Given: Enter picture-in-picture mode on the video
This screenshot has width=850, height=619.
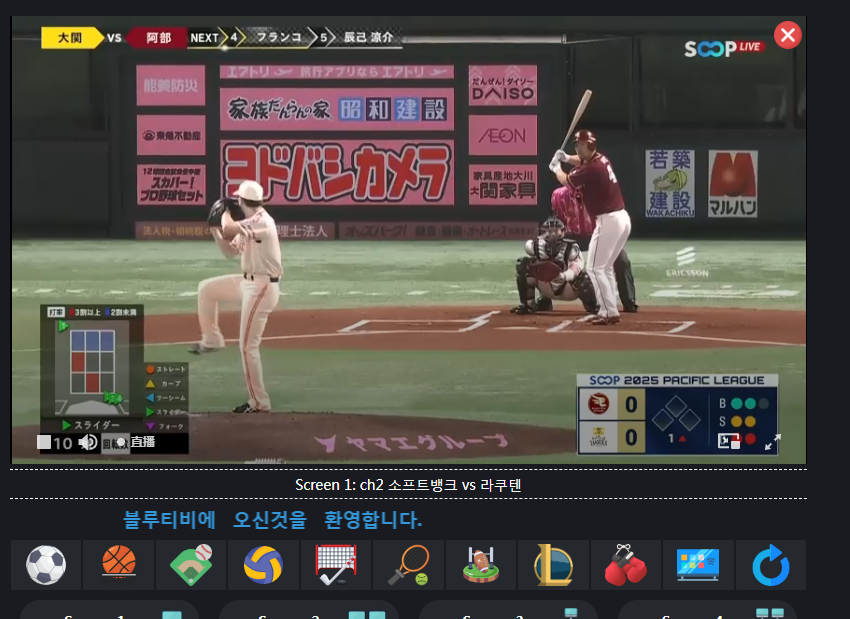Looking at the screenshot, I should tap(729, 441).
